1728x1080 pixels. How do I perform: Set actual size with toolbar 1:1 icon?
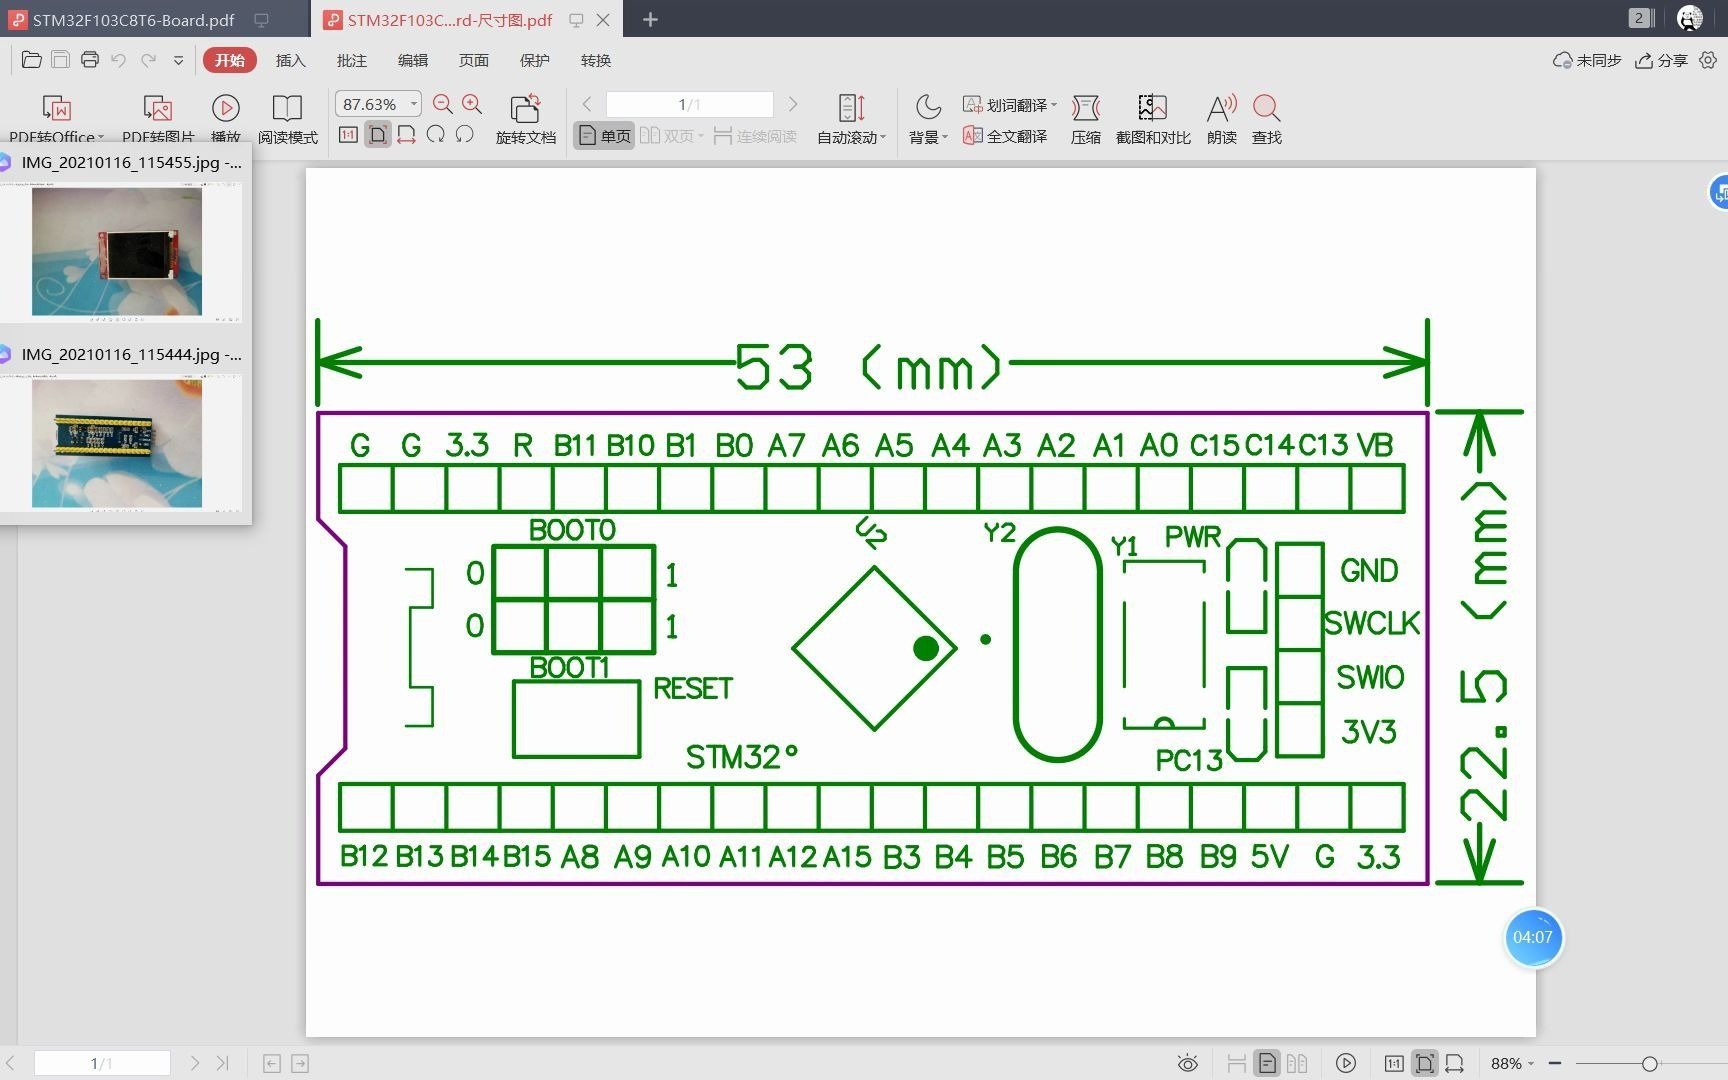click(x=348, y=135)
